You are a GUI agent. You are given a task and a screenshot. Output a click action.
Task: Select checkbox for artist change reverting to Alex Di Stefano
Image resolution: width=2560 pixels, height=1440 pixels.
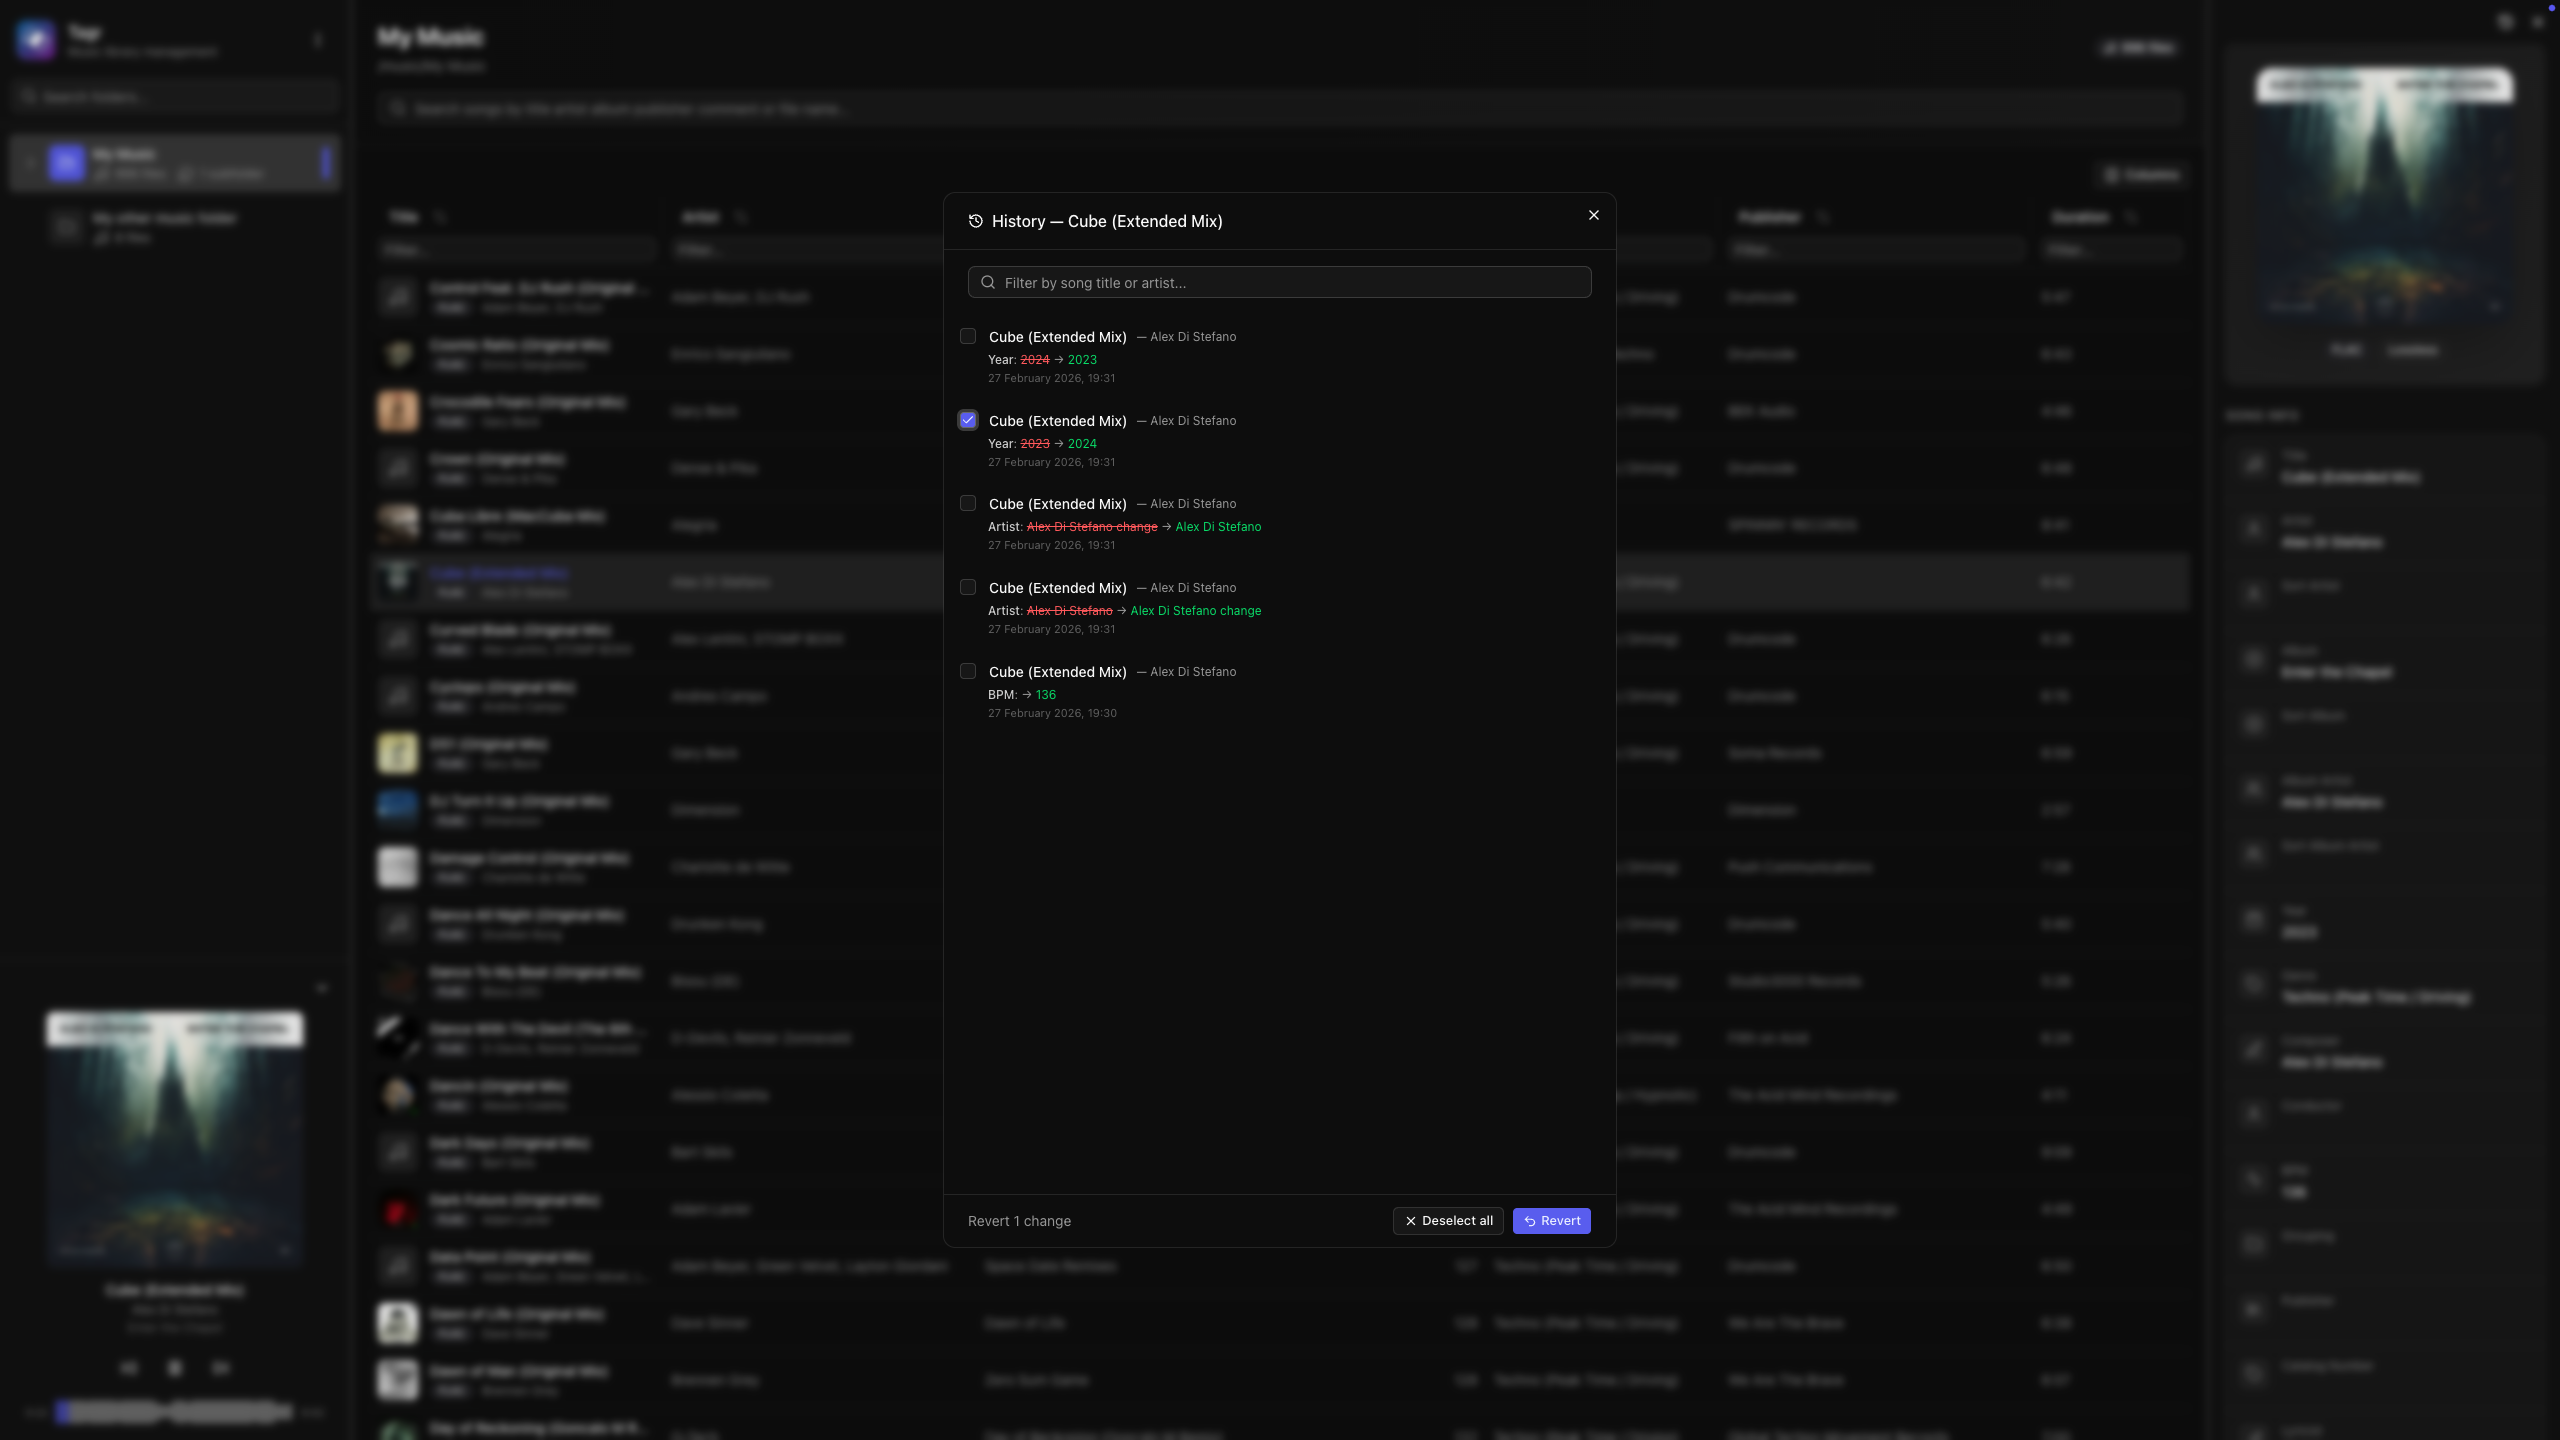pyautogui.click(x=967, y=503)
